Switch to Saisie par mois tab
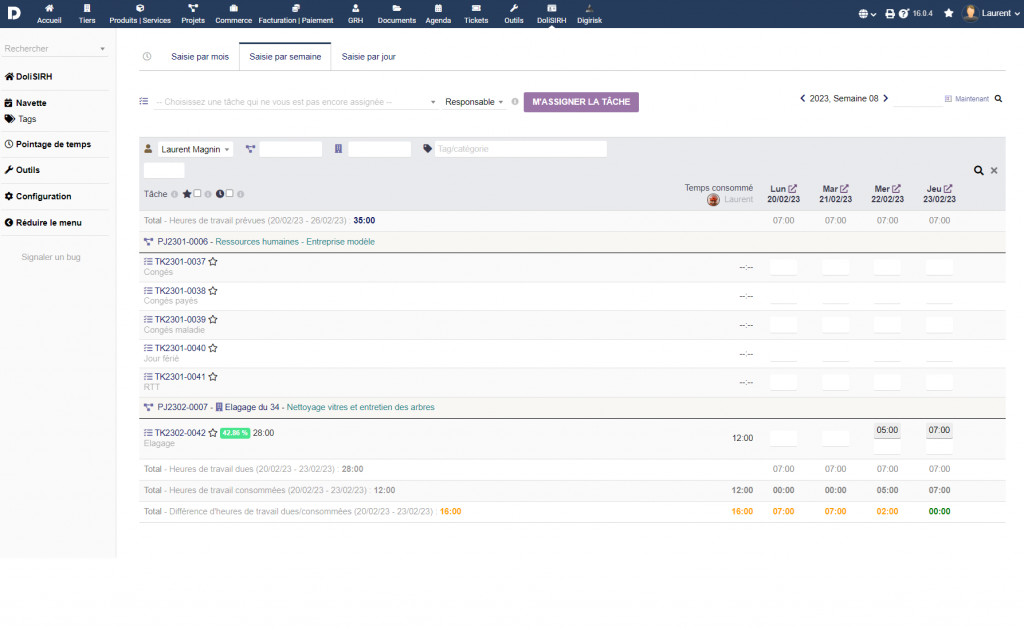 click(199, 57)
